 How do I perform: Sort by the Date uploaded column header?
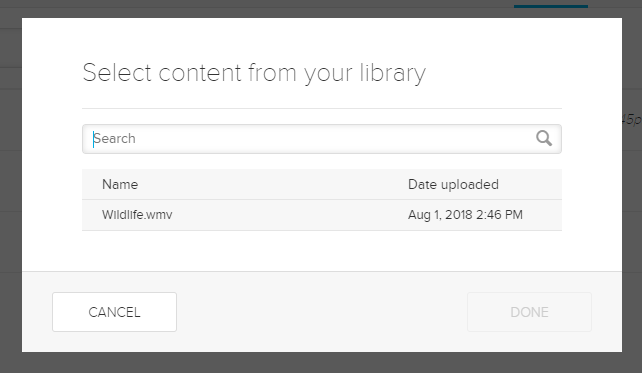pyautogui.click(x=453, y=184)
